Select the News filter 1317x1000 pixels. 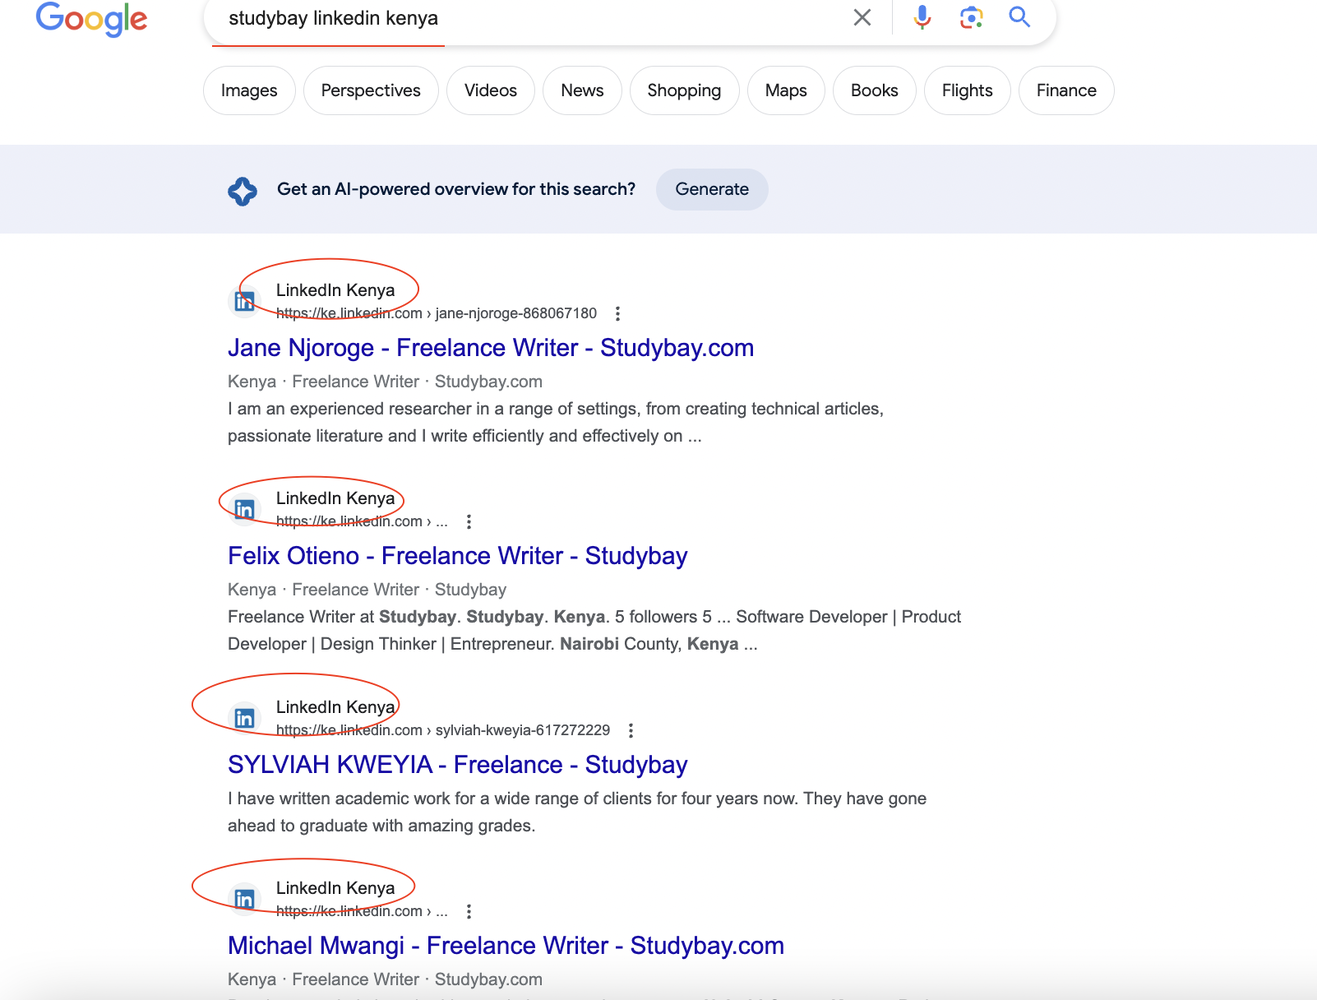tap(582, 91)
